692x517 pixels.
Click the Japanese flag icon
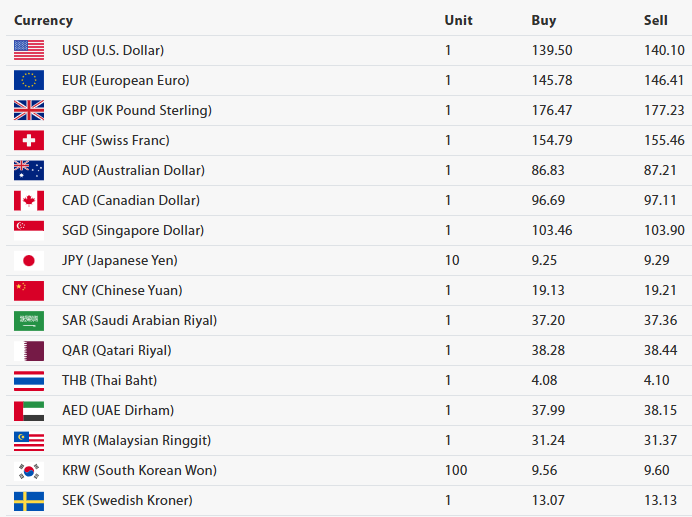click(29, 260)
